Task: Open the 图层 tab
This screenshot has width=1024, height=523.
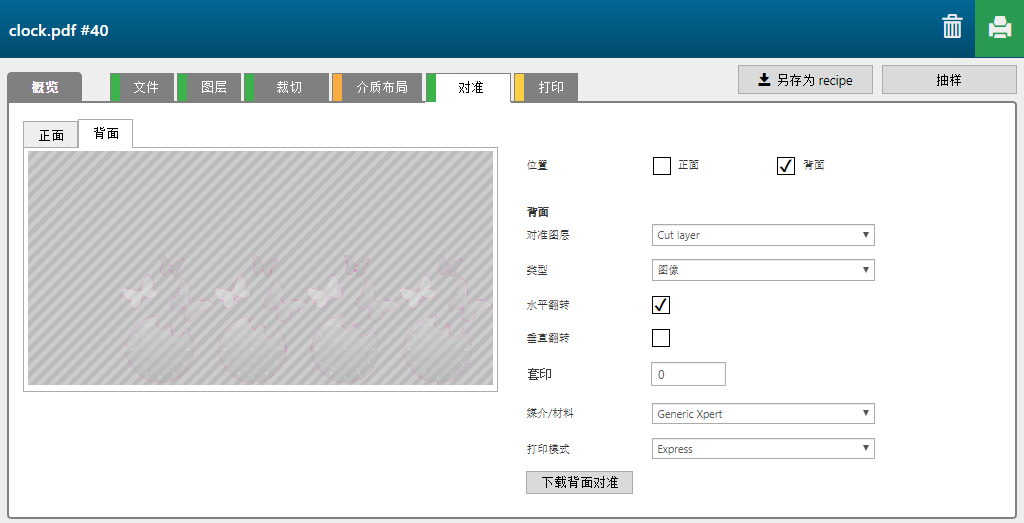Action: pyautogui.click(x=214, y=88)
